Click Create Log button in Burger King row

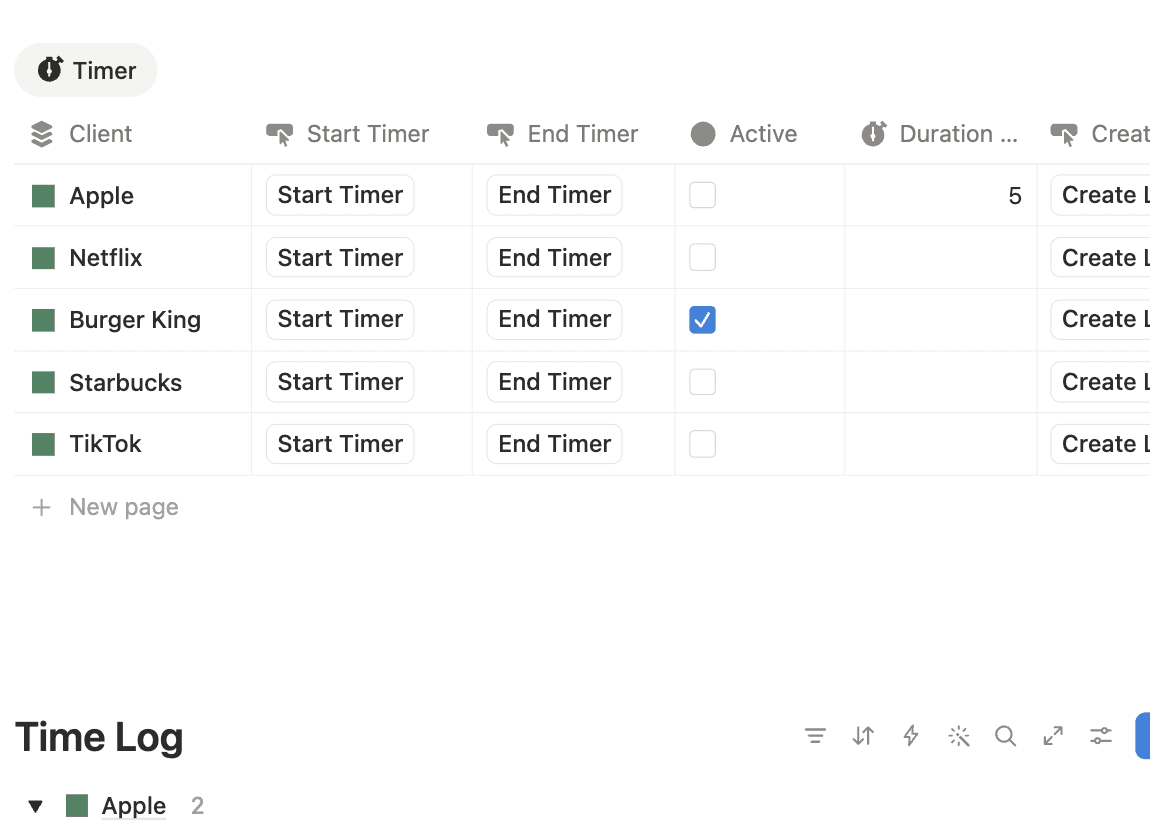1101,319
